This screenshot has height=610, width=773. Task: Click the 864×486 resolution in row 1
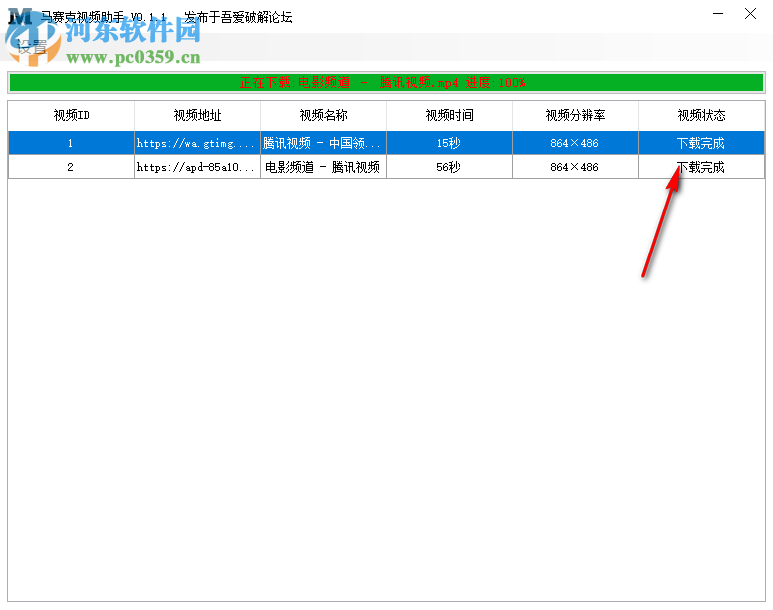coord(575,143)
